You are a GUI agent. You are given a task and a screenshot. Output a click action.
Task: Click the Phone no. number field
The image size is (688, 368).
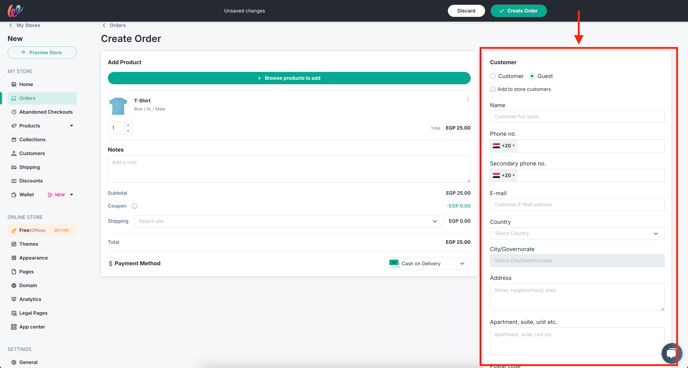pos(590,146)
